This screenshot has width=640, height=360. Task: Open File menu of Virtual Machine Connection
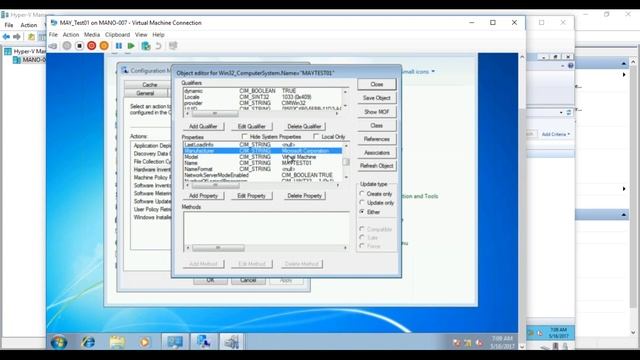tap(53, 35)
